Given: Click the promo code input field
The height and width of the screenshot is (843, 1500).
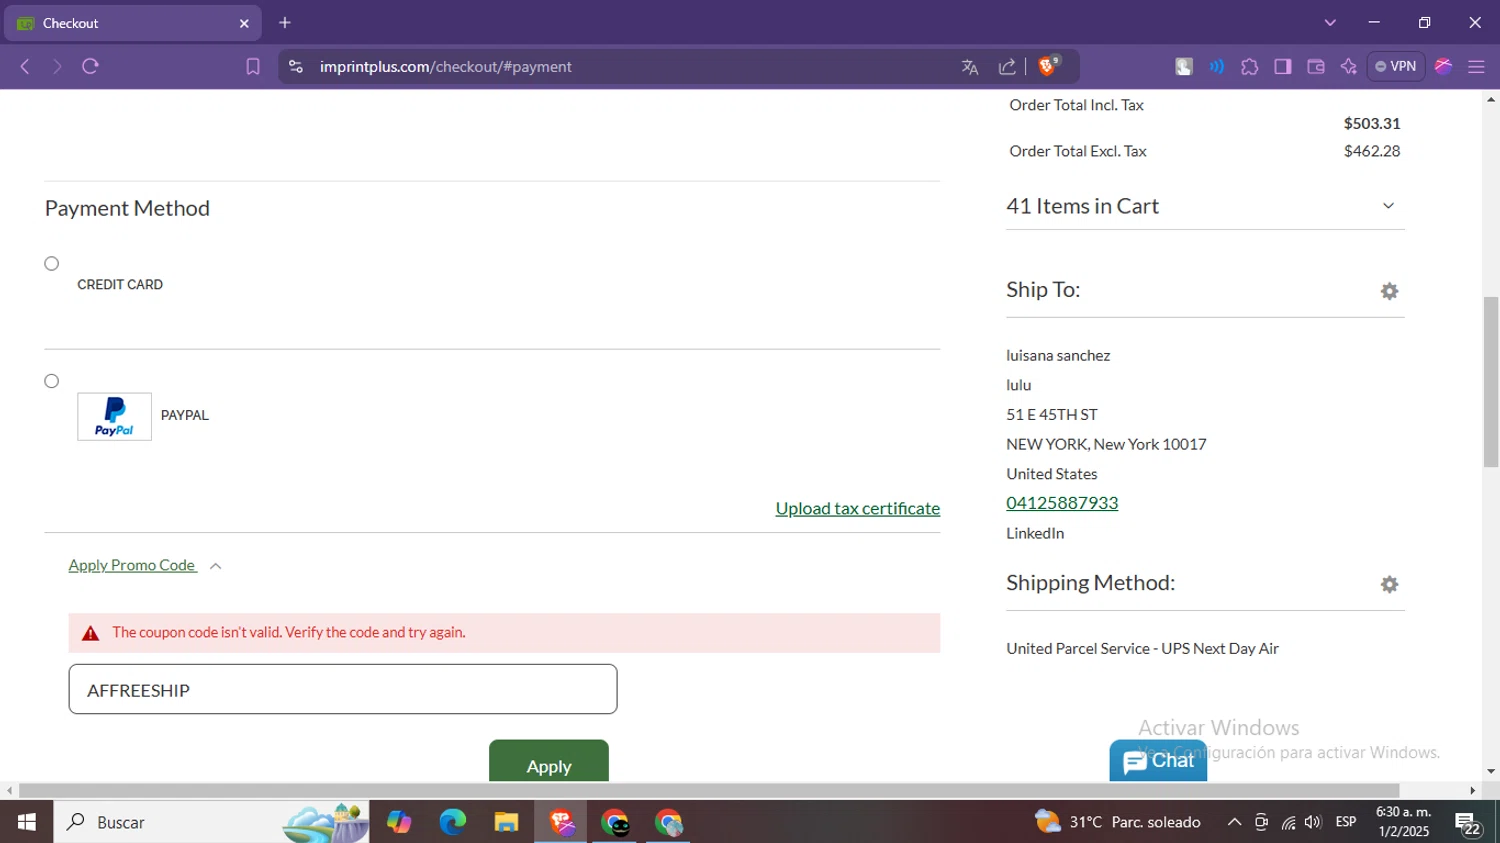Looking at the screenshot, I should 343,689.
